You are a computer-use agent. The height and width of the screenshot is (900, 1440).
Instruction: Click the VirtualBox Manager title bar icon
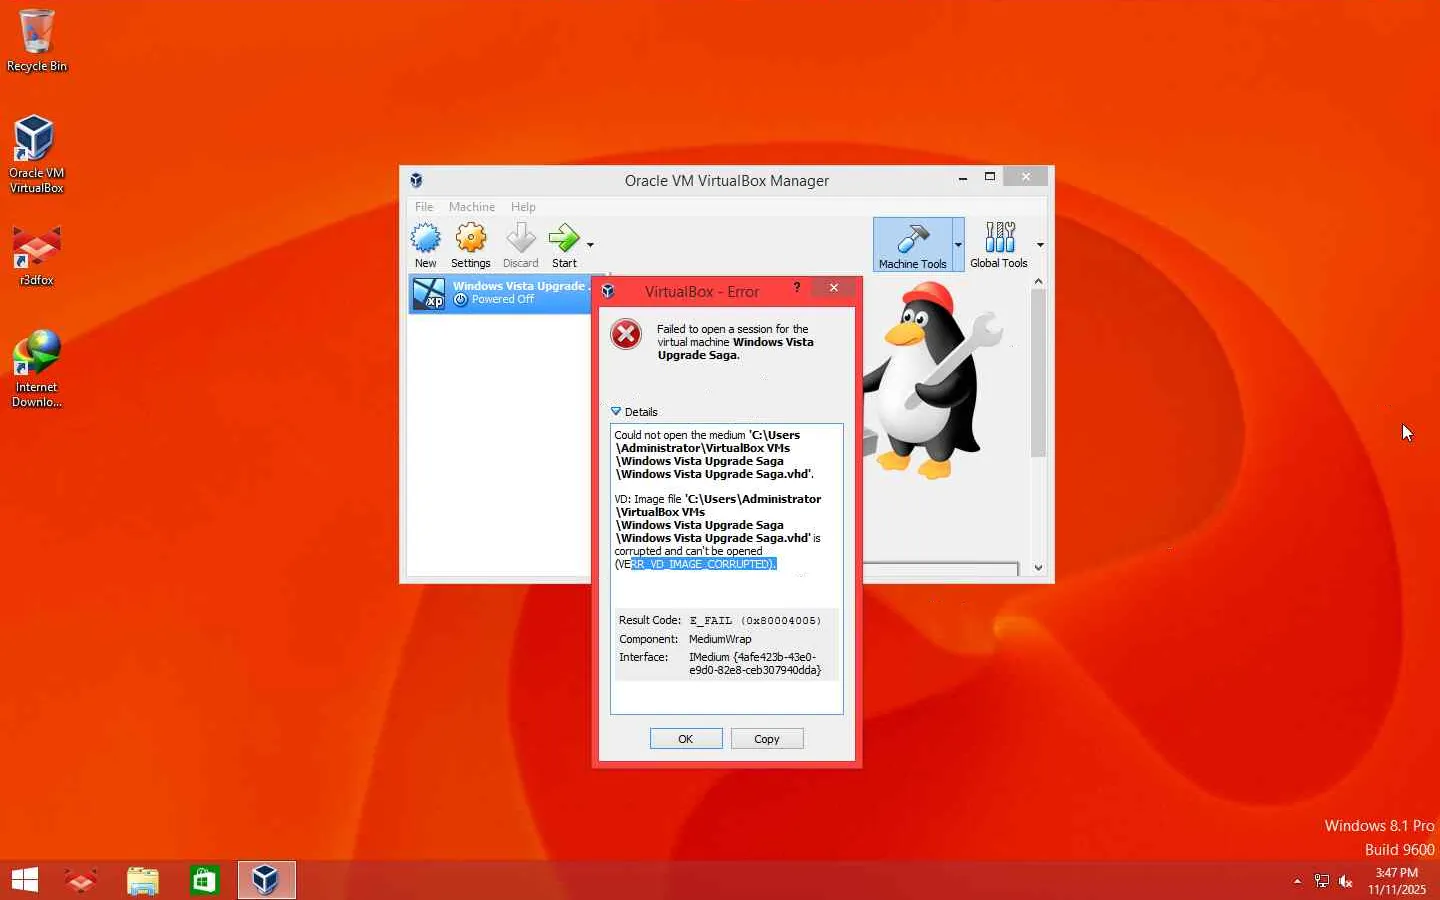tap(416, 180)
